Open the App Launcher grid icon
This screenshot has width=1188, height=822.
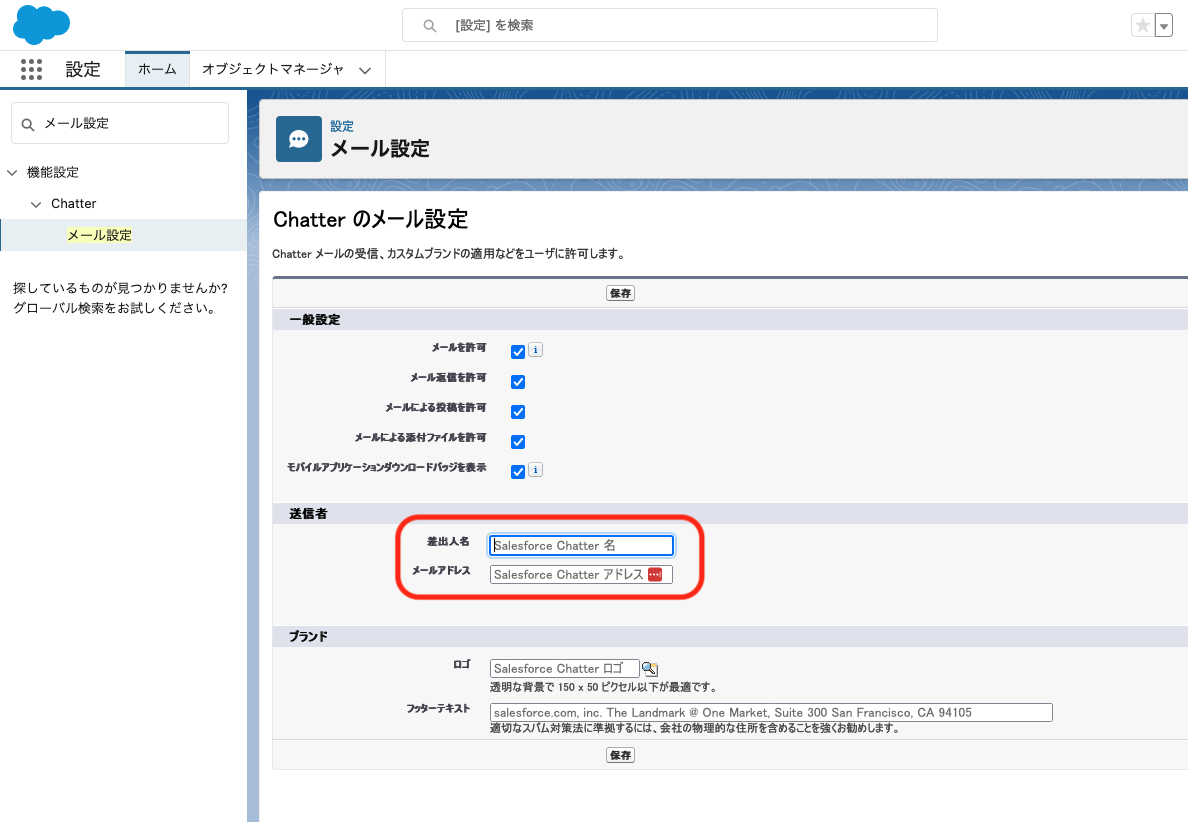pyautogui.click(x=31, y=69)
